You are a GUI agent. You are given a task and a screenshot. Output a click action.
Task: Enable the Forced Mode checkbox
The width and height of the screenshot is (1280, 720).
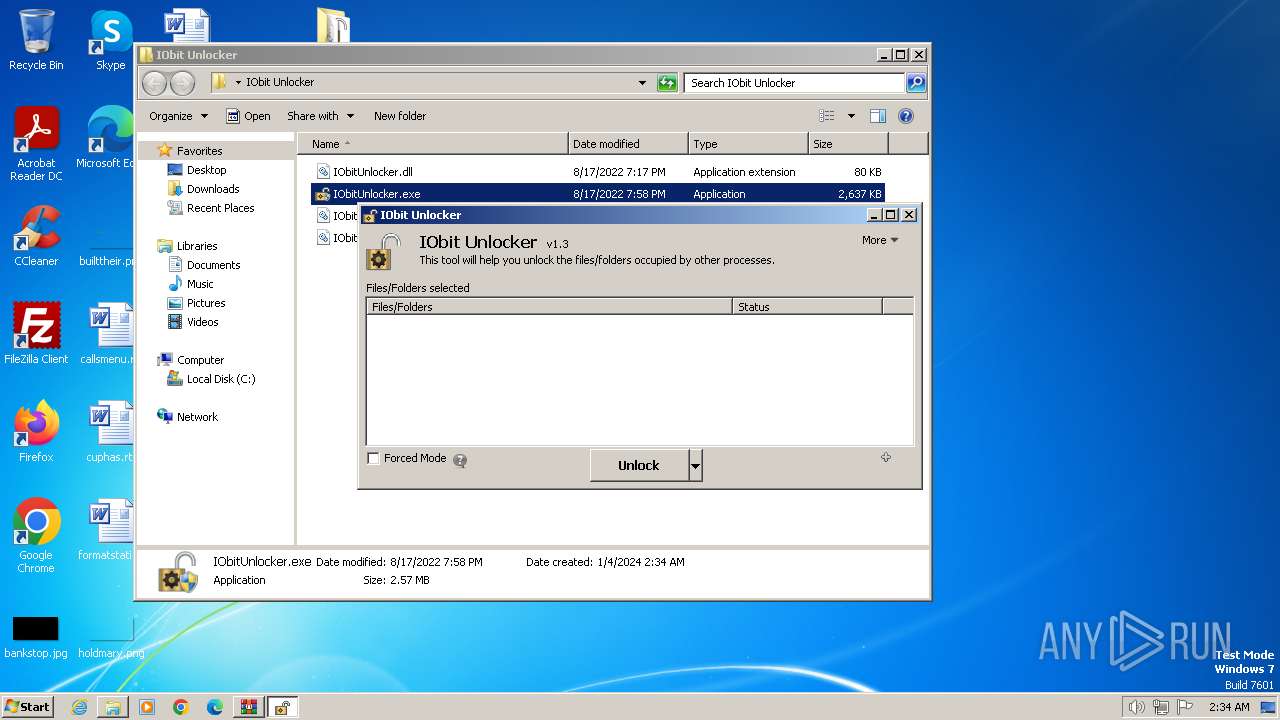374,459
